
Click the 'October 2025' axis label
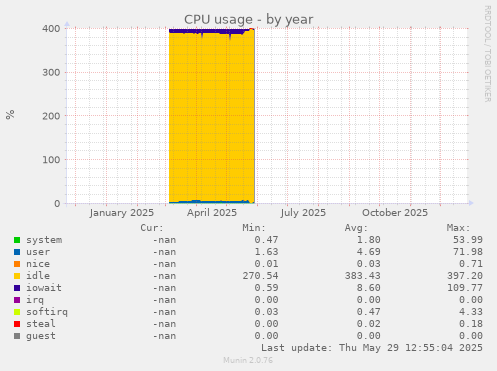tap(395, 213)
